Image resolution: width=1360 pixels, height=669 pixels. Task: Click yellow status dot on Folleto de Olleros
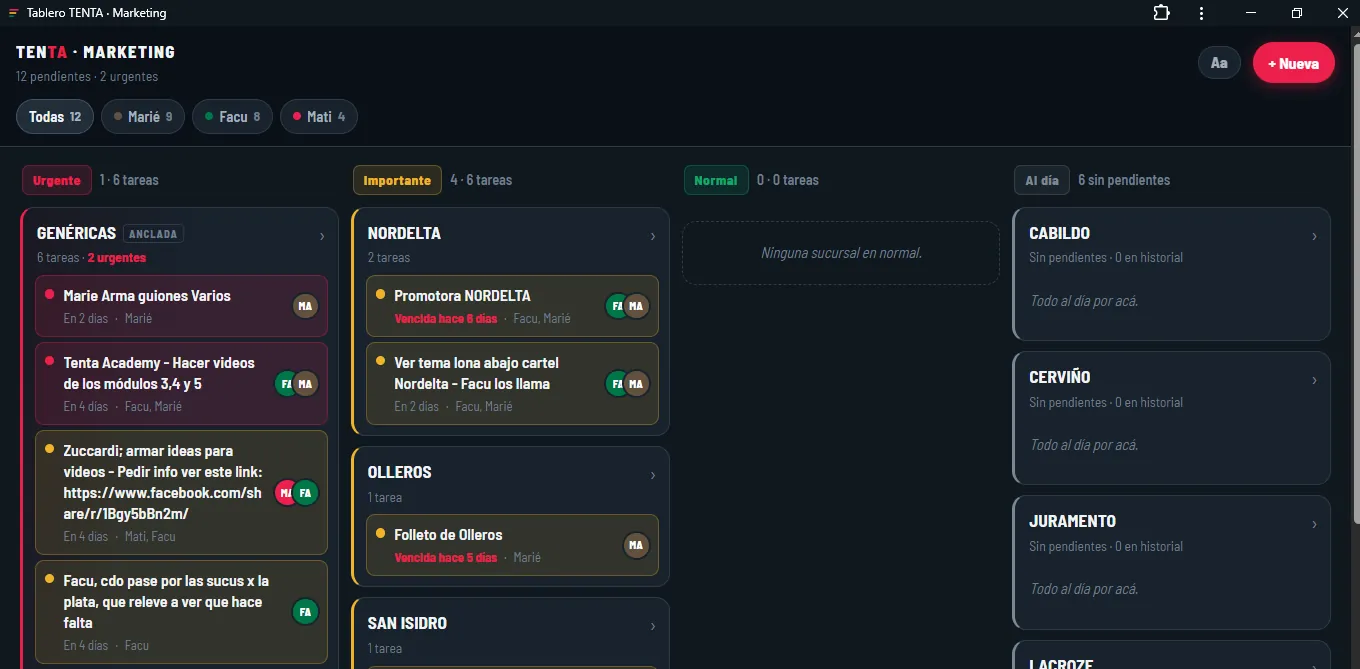380,533
